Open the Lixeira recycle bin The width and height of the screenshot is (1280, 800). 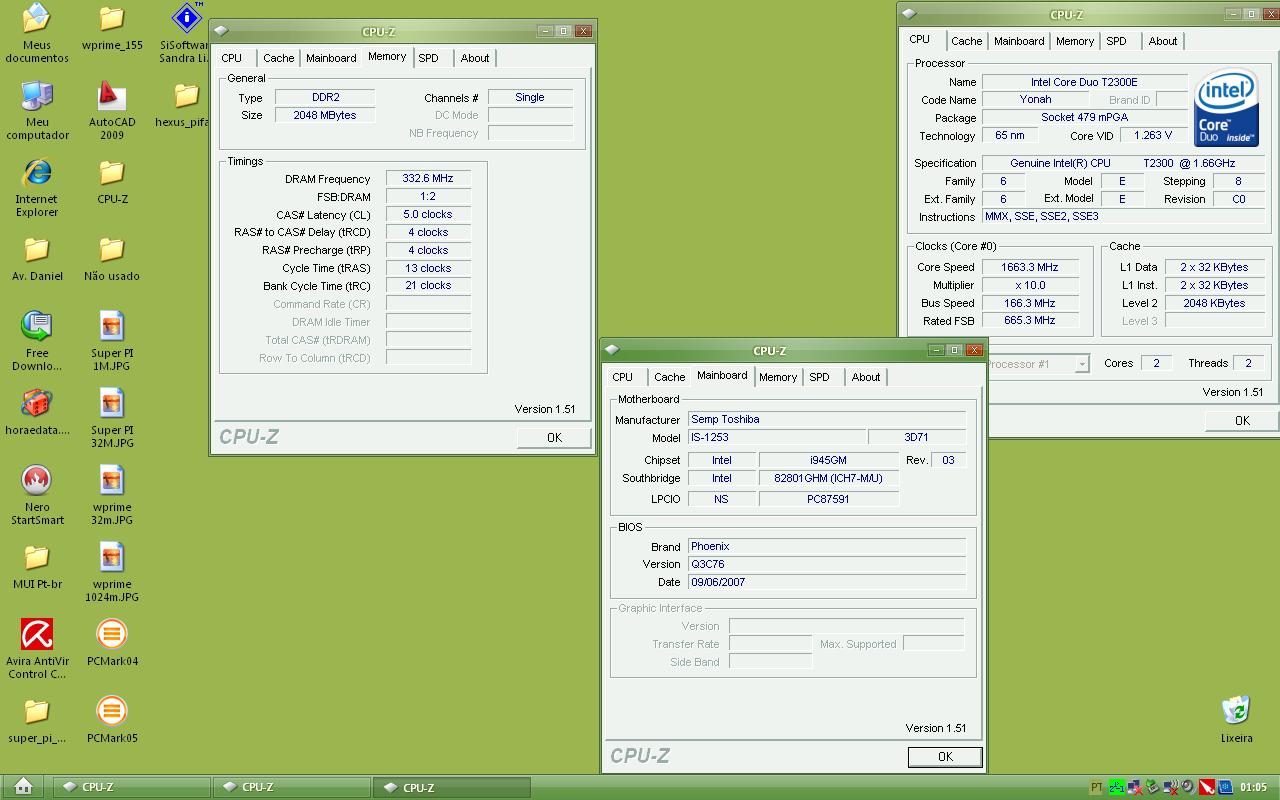tap(1237, 720)
